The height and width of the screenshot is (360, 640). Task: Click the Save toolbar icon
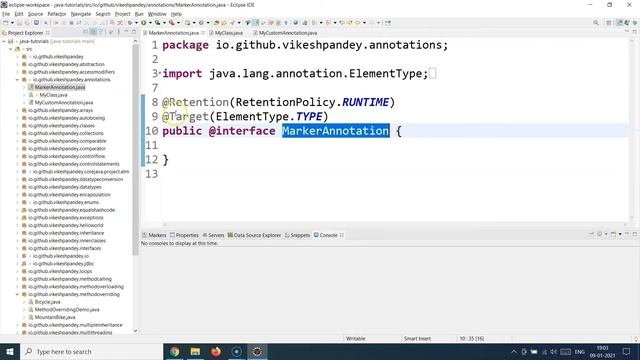tap(19, 23)
